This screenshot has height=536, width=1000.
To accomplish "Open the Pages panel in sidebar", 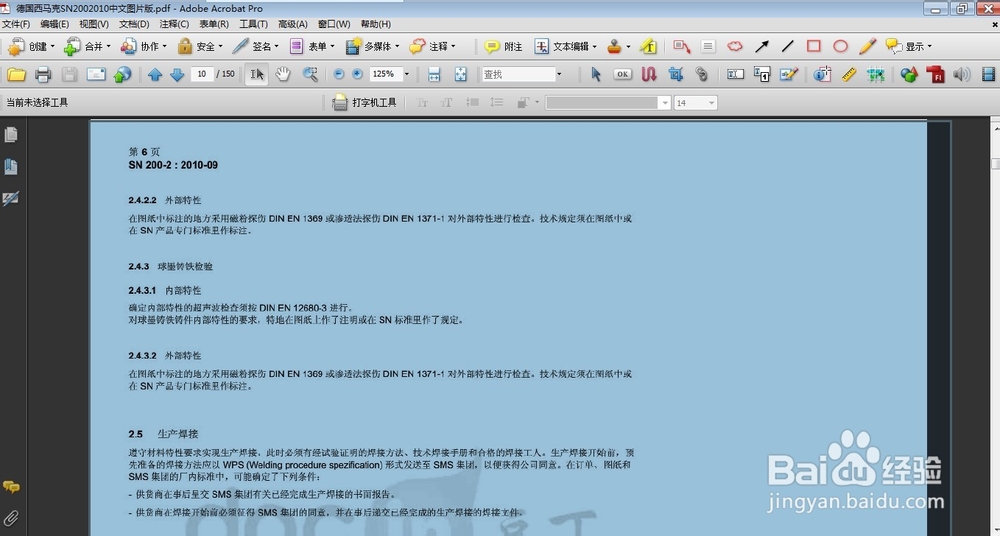I will (x=11, y=135).
